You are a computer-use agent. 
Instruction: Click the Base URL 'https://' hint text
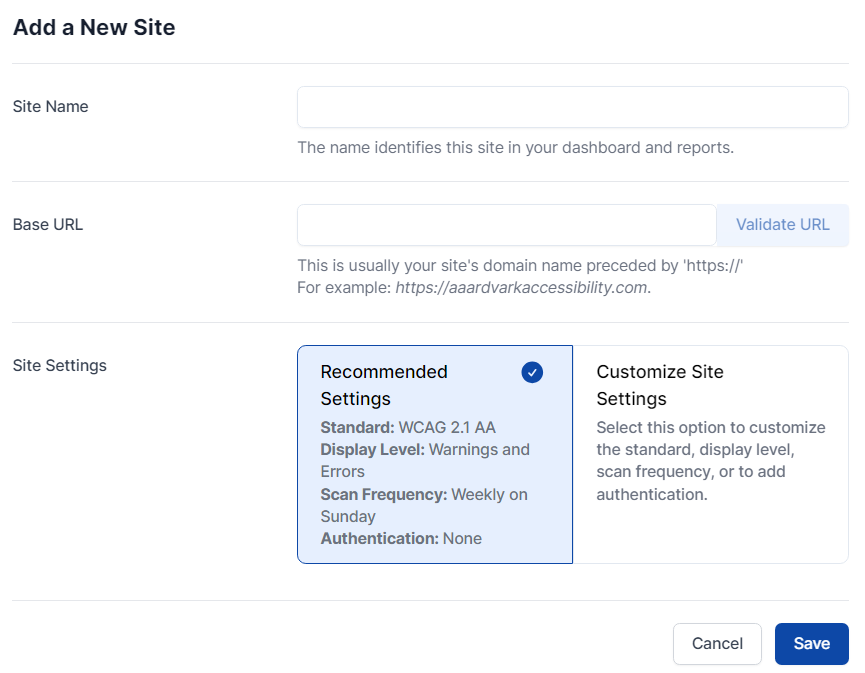(x=520, y=266)
